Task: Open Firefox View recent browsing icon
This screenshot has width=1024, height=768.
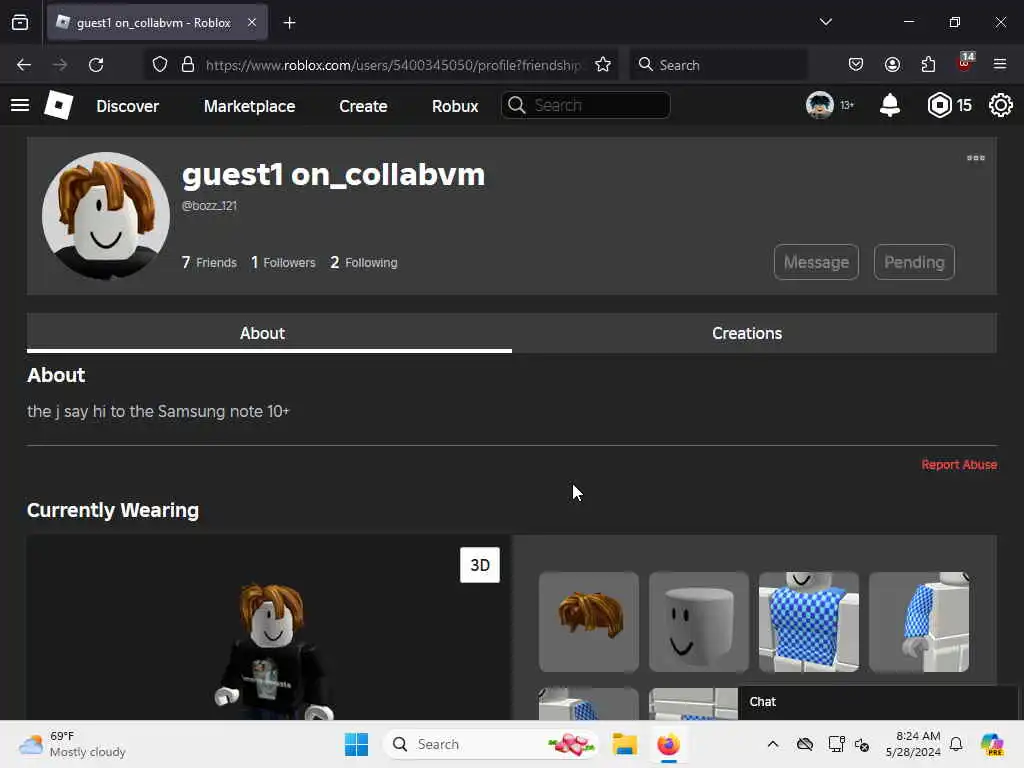Action: tap(20, 23)
